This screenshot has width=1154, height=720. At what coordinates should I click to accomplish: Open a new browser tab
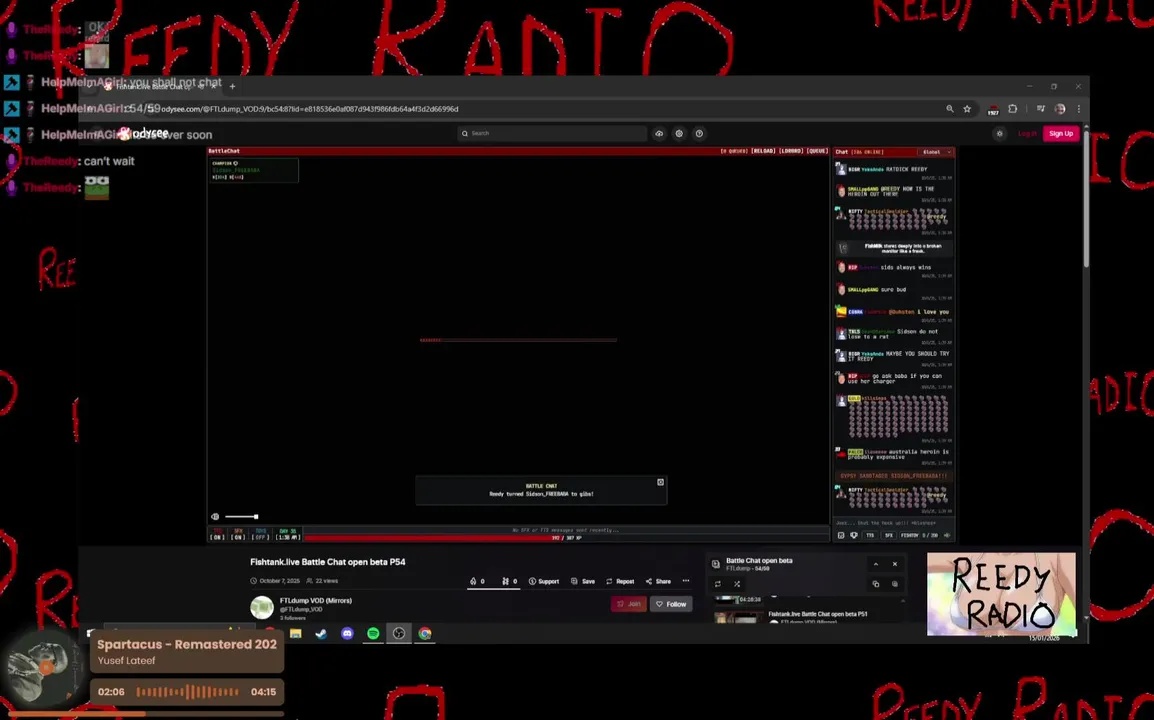pyautogui.click(x=233, y=86)
